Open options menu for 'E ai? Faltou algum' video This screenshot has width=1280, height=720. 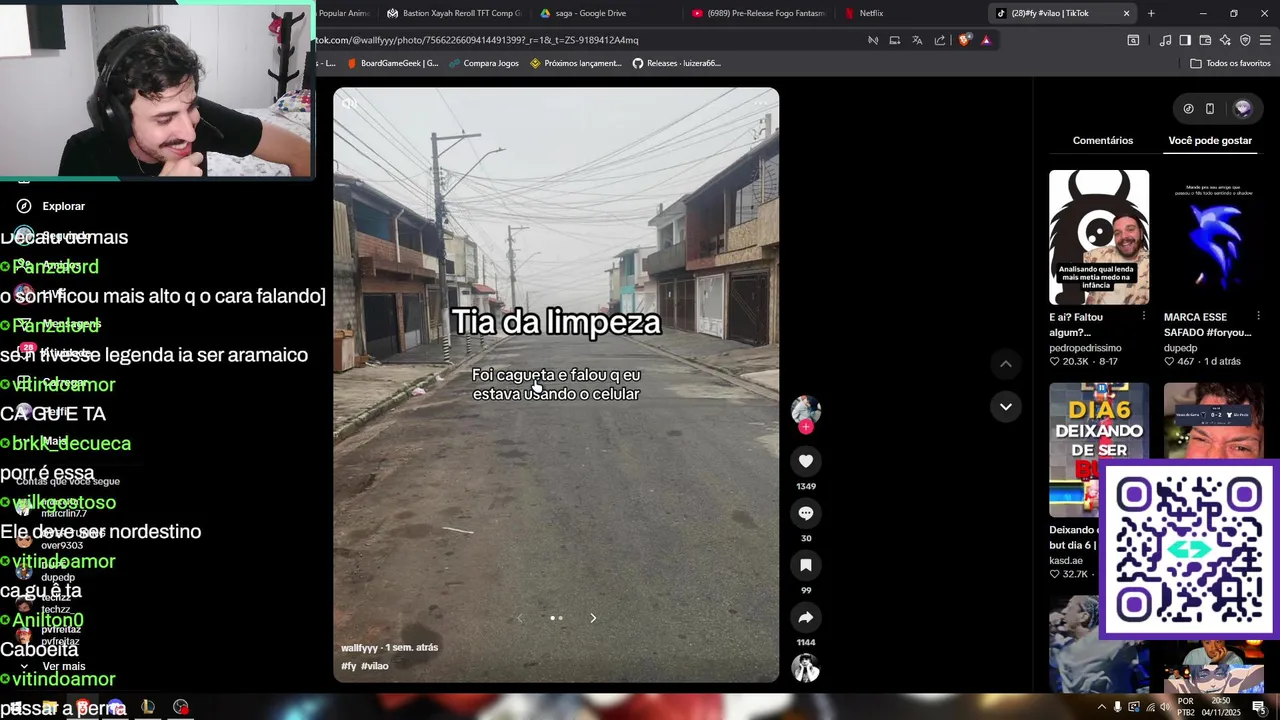[1144, 317]
